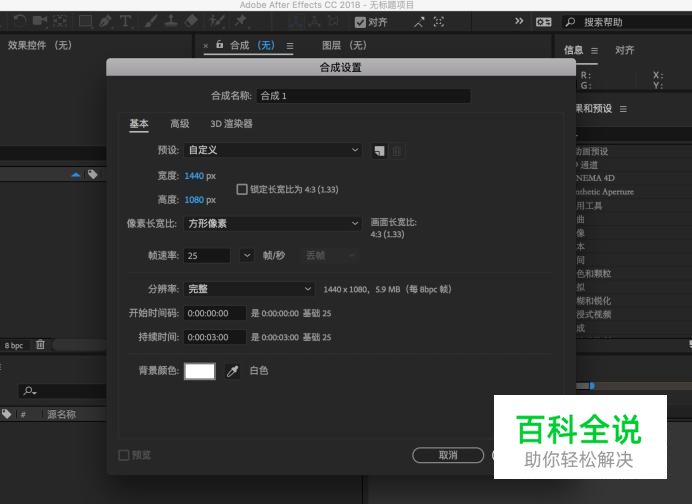Switch to the 高级 tab

pos(180,124)
